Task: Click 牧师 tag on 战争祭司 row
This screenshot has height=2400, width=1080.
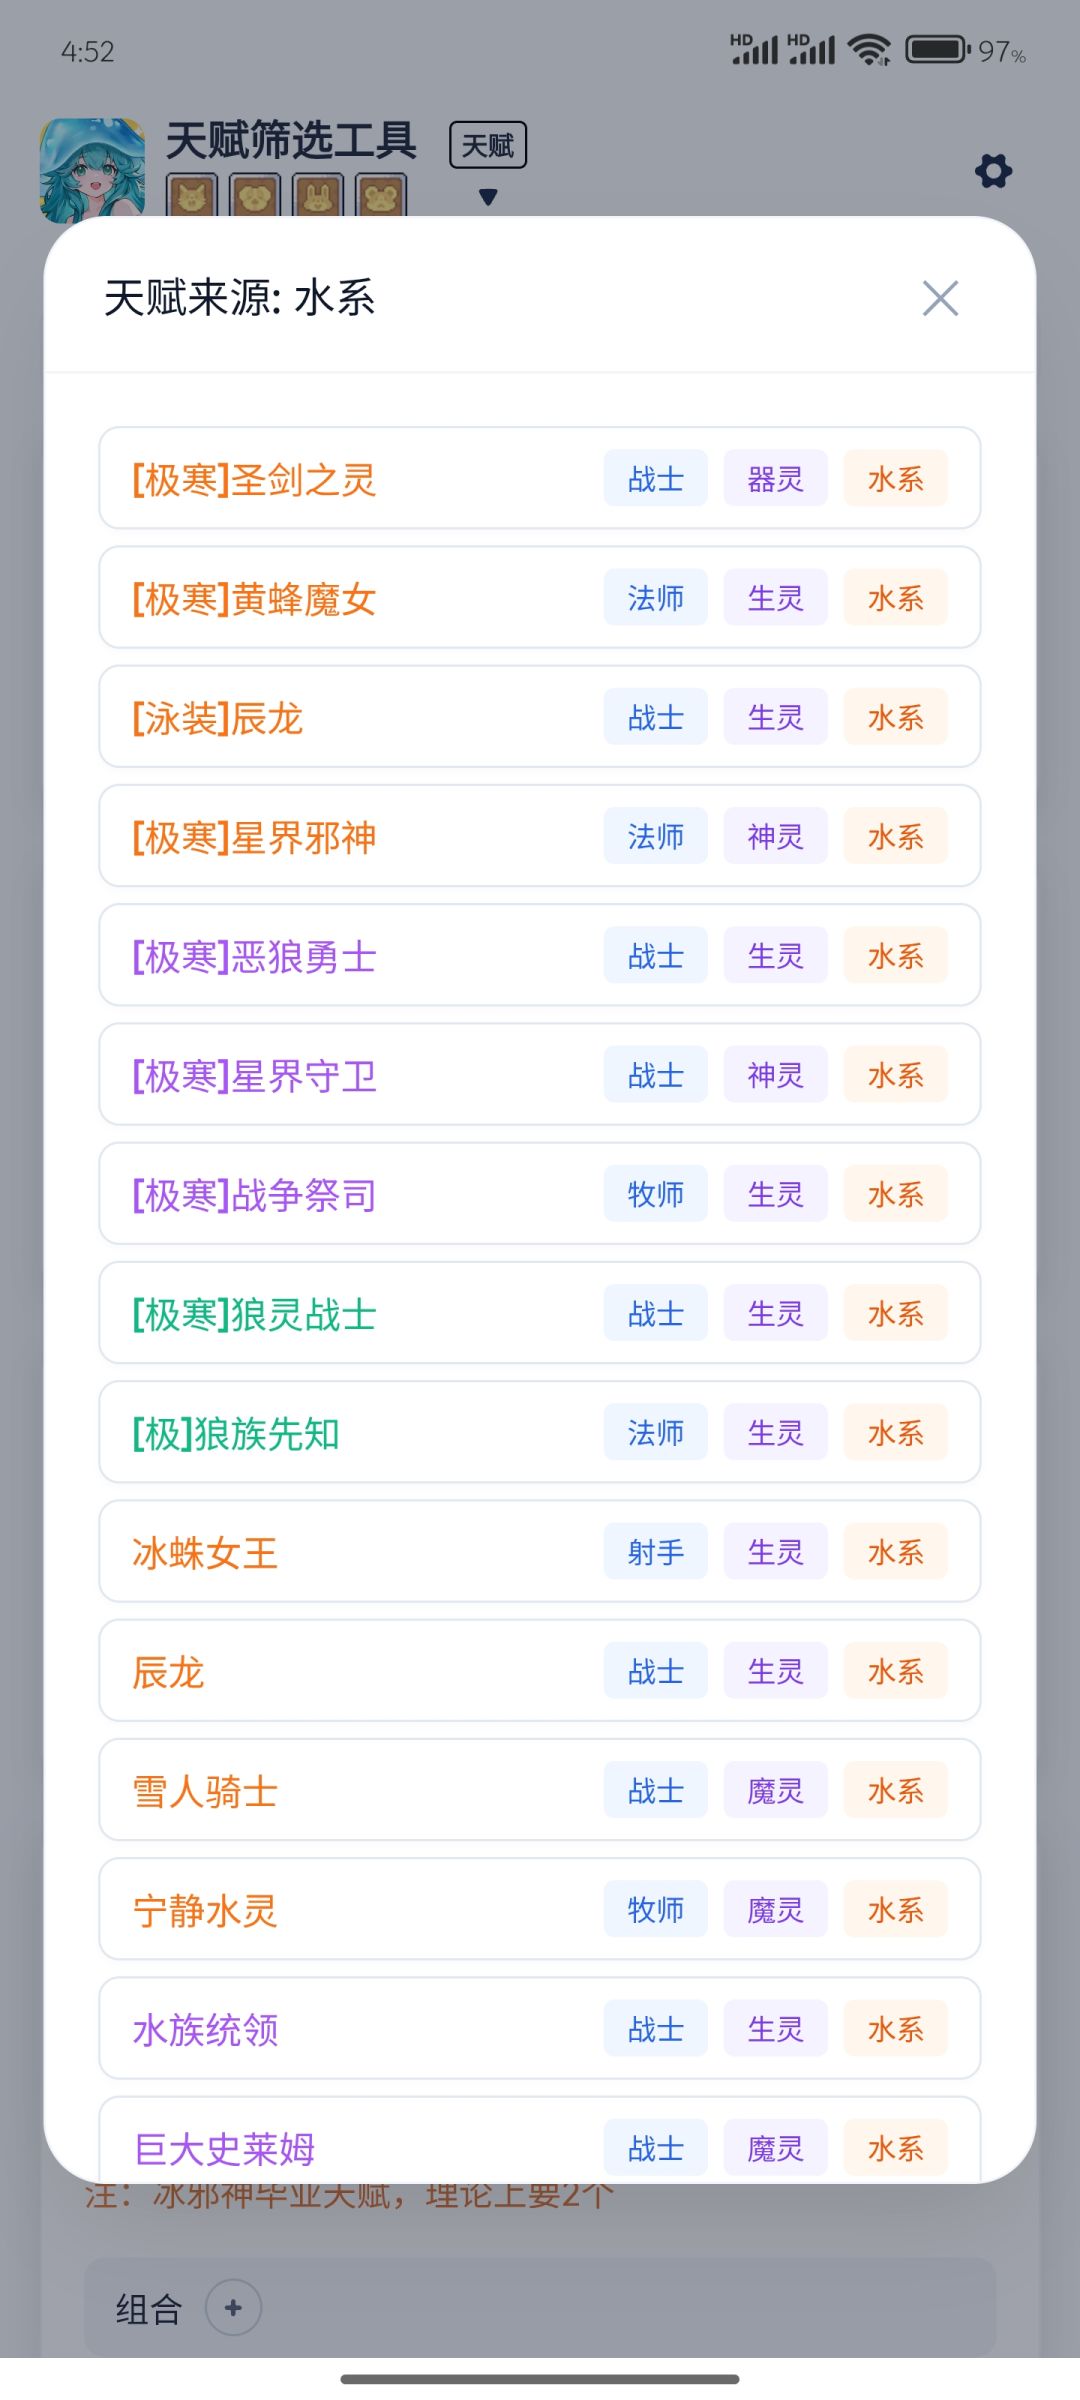Action: [x=656, y=1194]
